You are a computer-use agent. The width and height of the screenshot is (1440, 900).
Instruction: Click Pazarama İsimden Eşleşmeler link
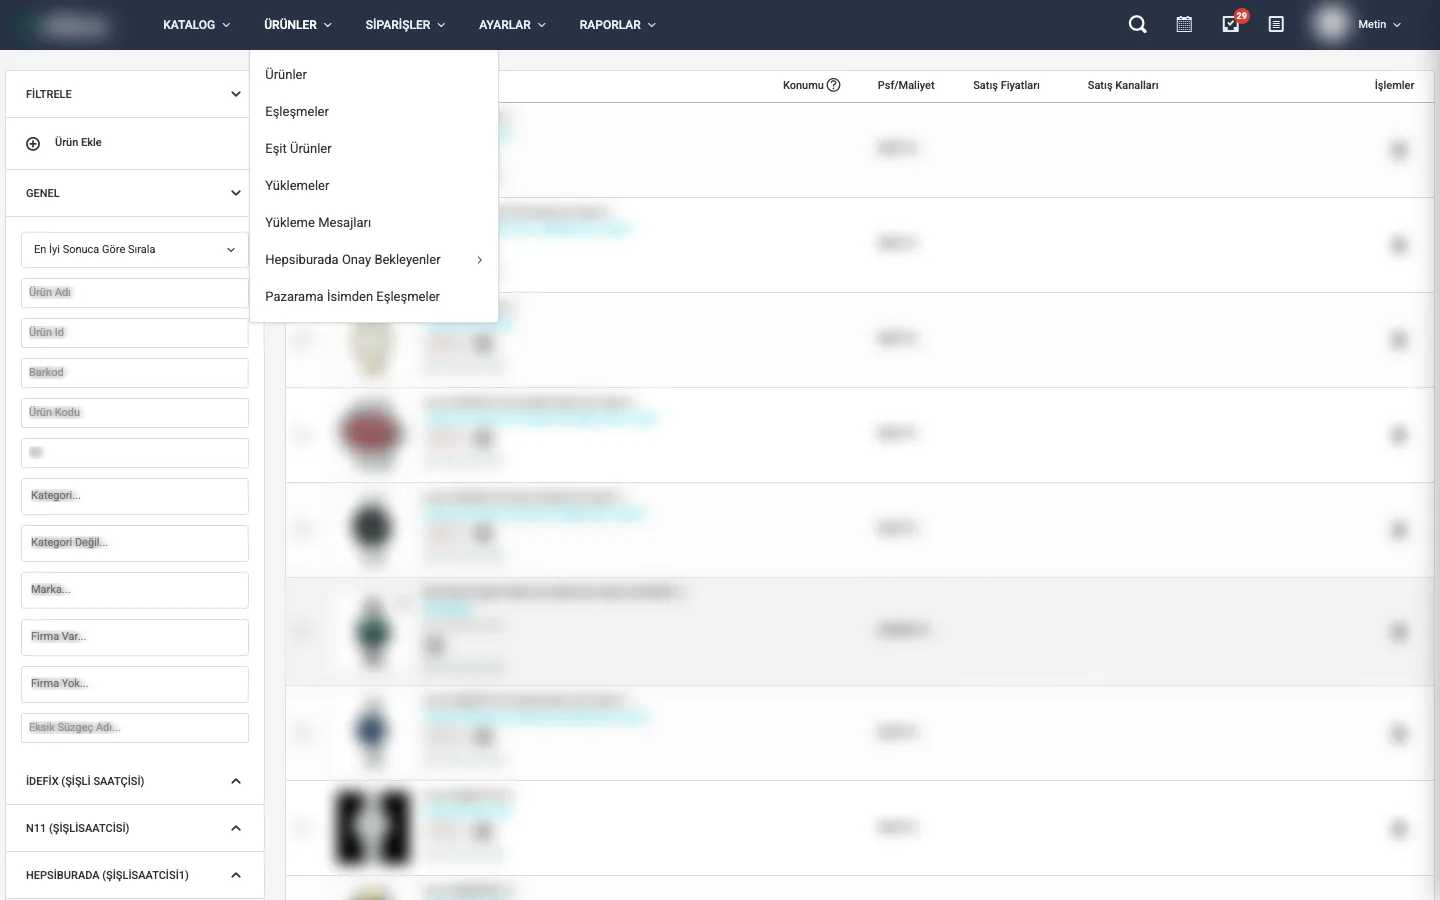click(352, 297)
